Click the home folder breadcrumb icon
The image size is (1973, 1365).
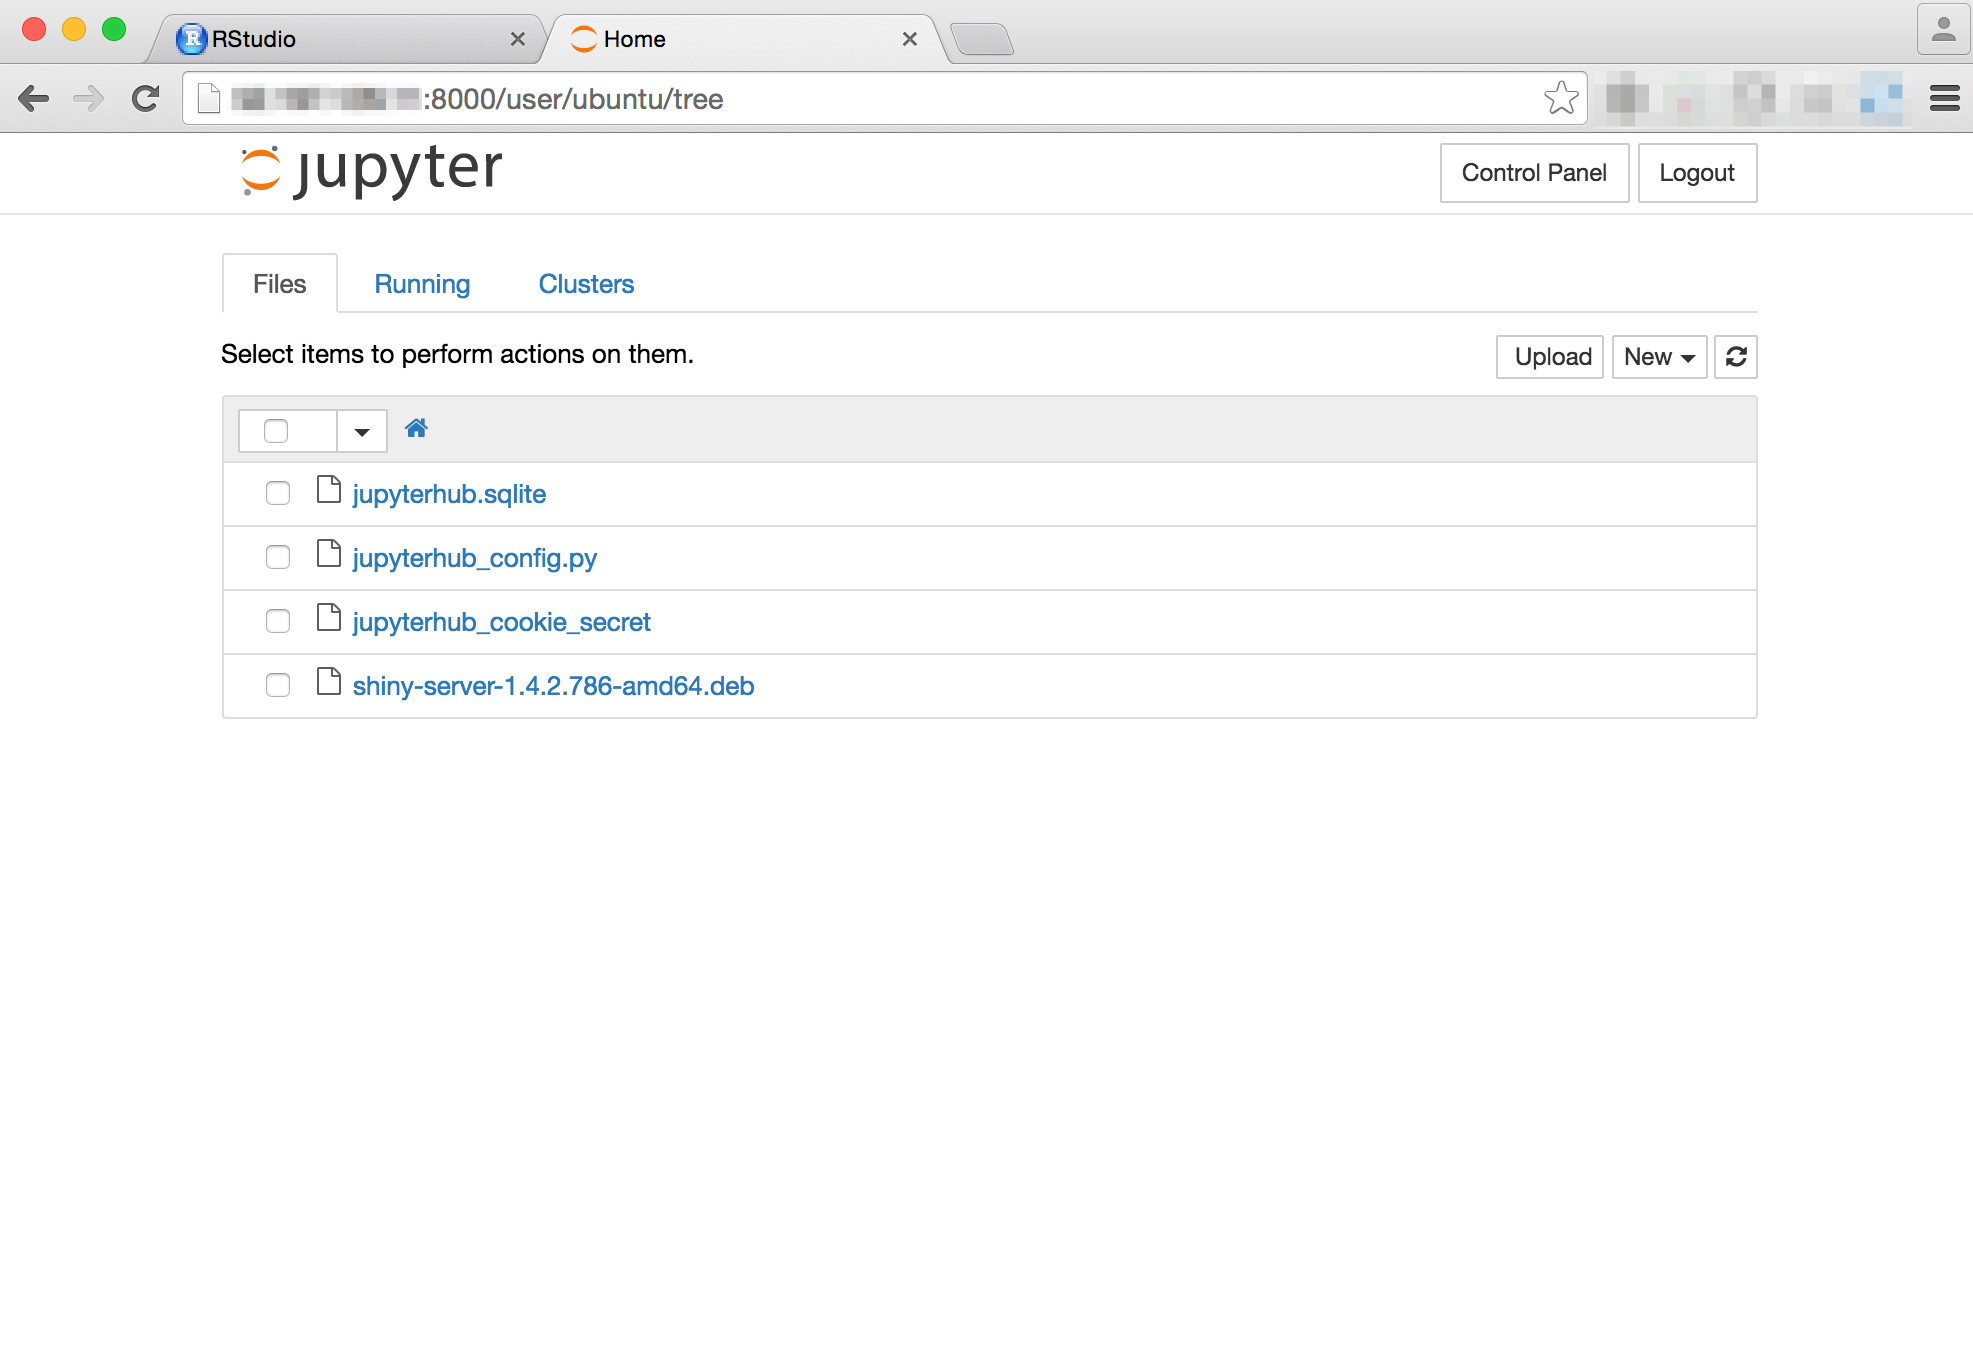[x=417, y=428]
